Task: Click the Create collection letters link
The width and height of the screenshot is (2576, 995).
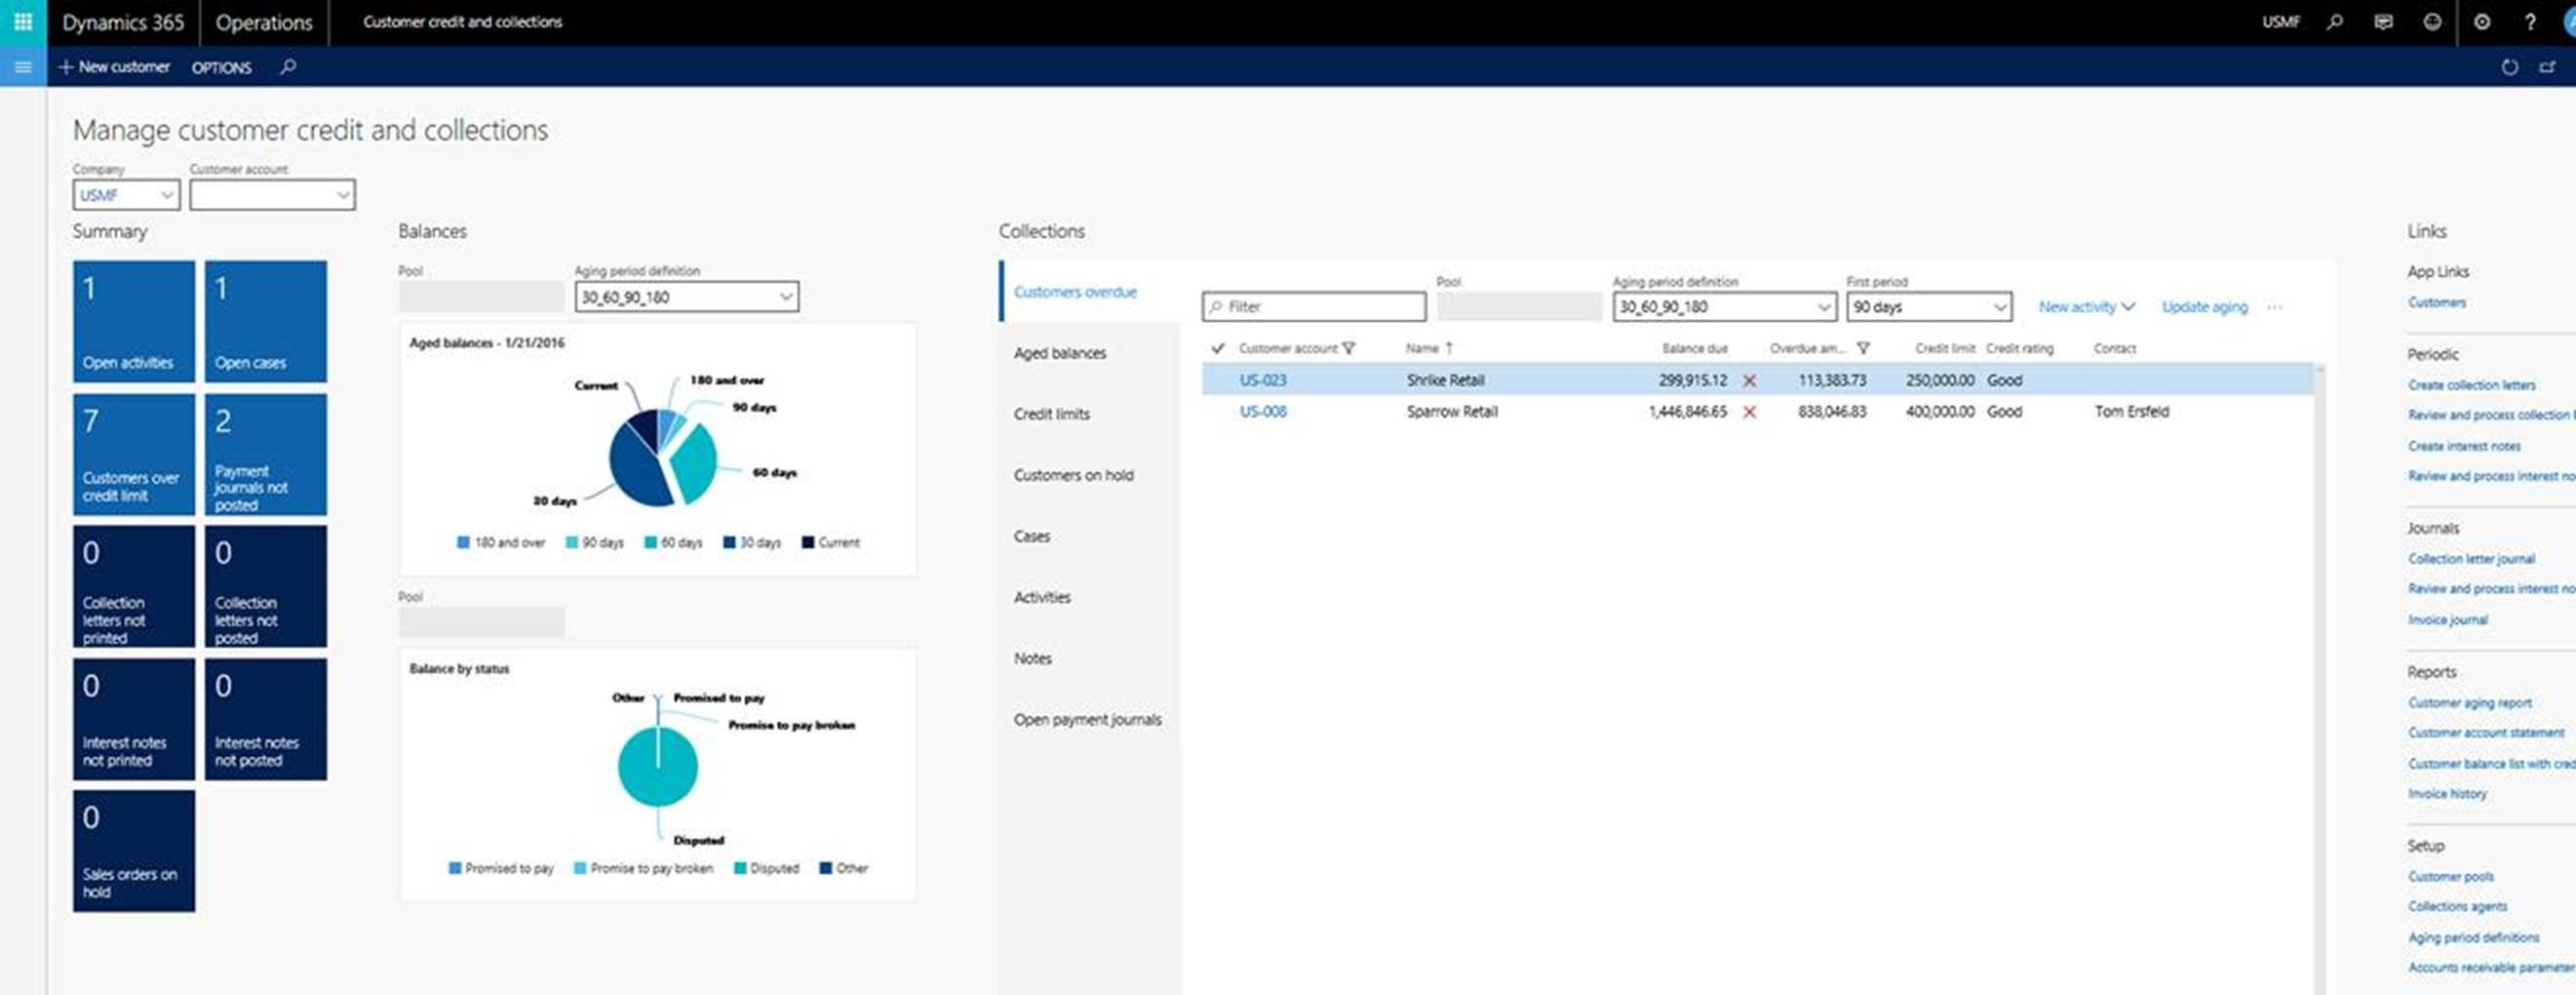Action: (2471, 385)
